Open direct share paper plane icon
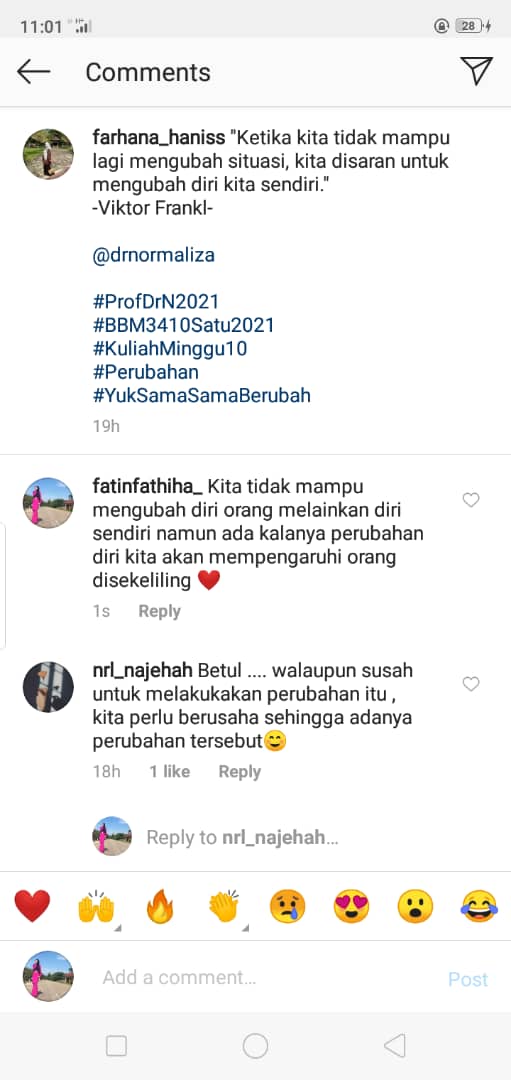511x1080 pixels. (477, 71)
